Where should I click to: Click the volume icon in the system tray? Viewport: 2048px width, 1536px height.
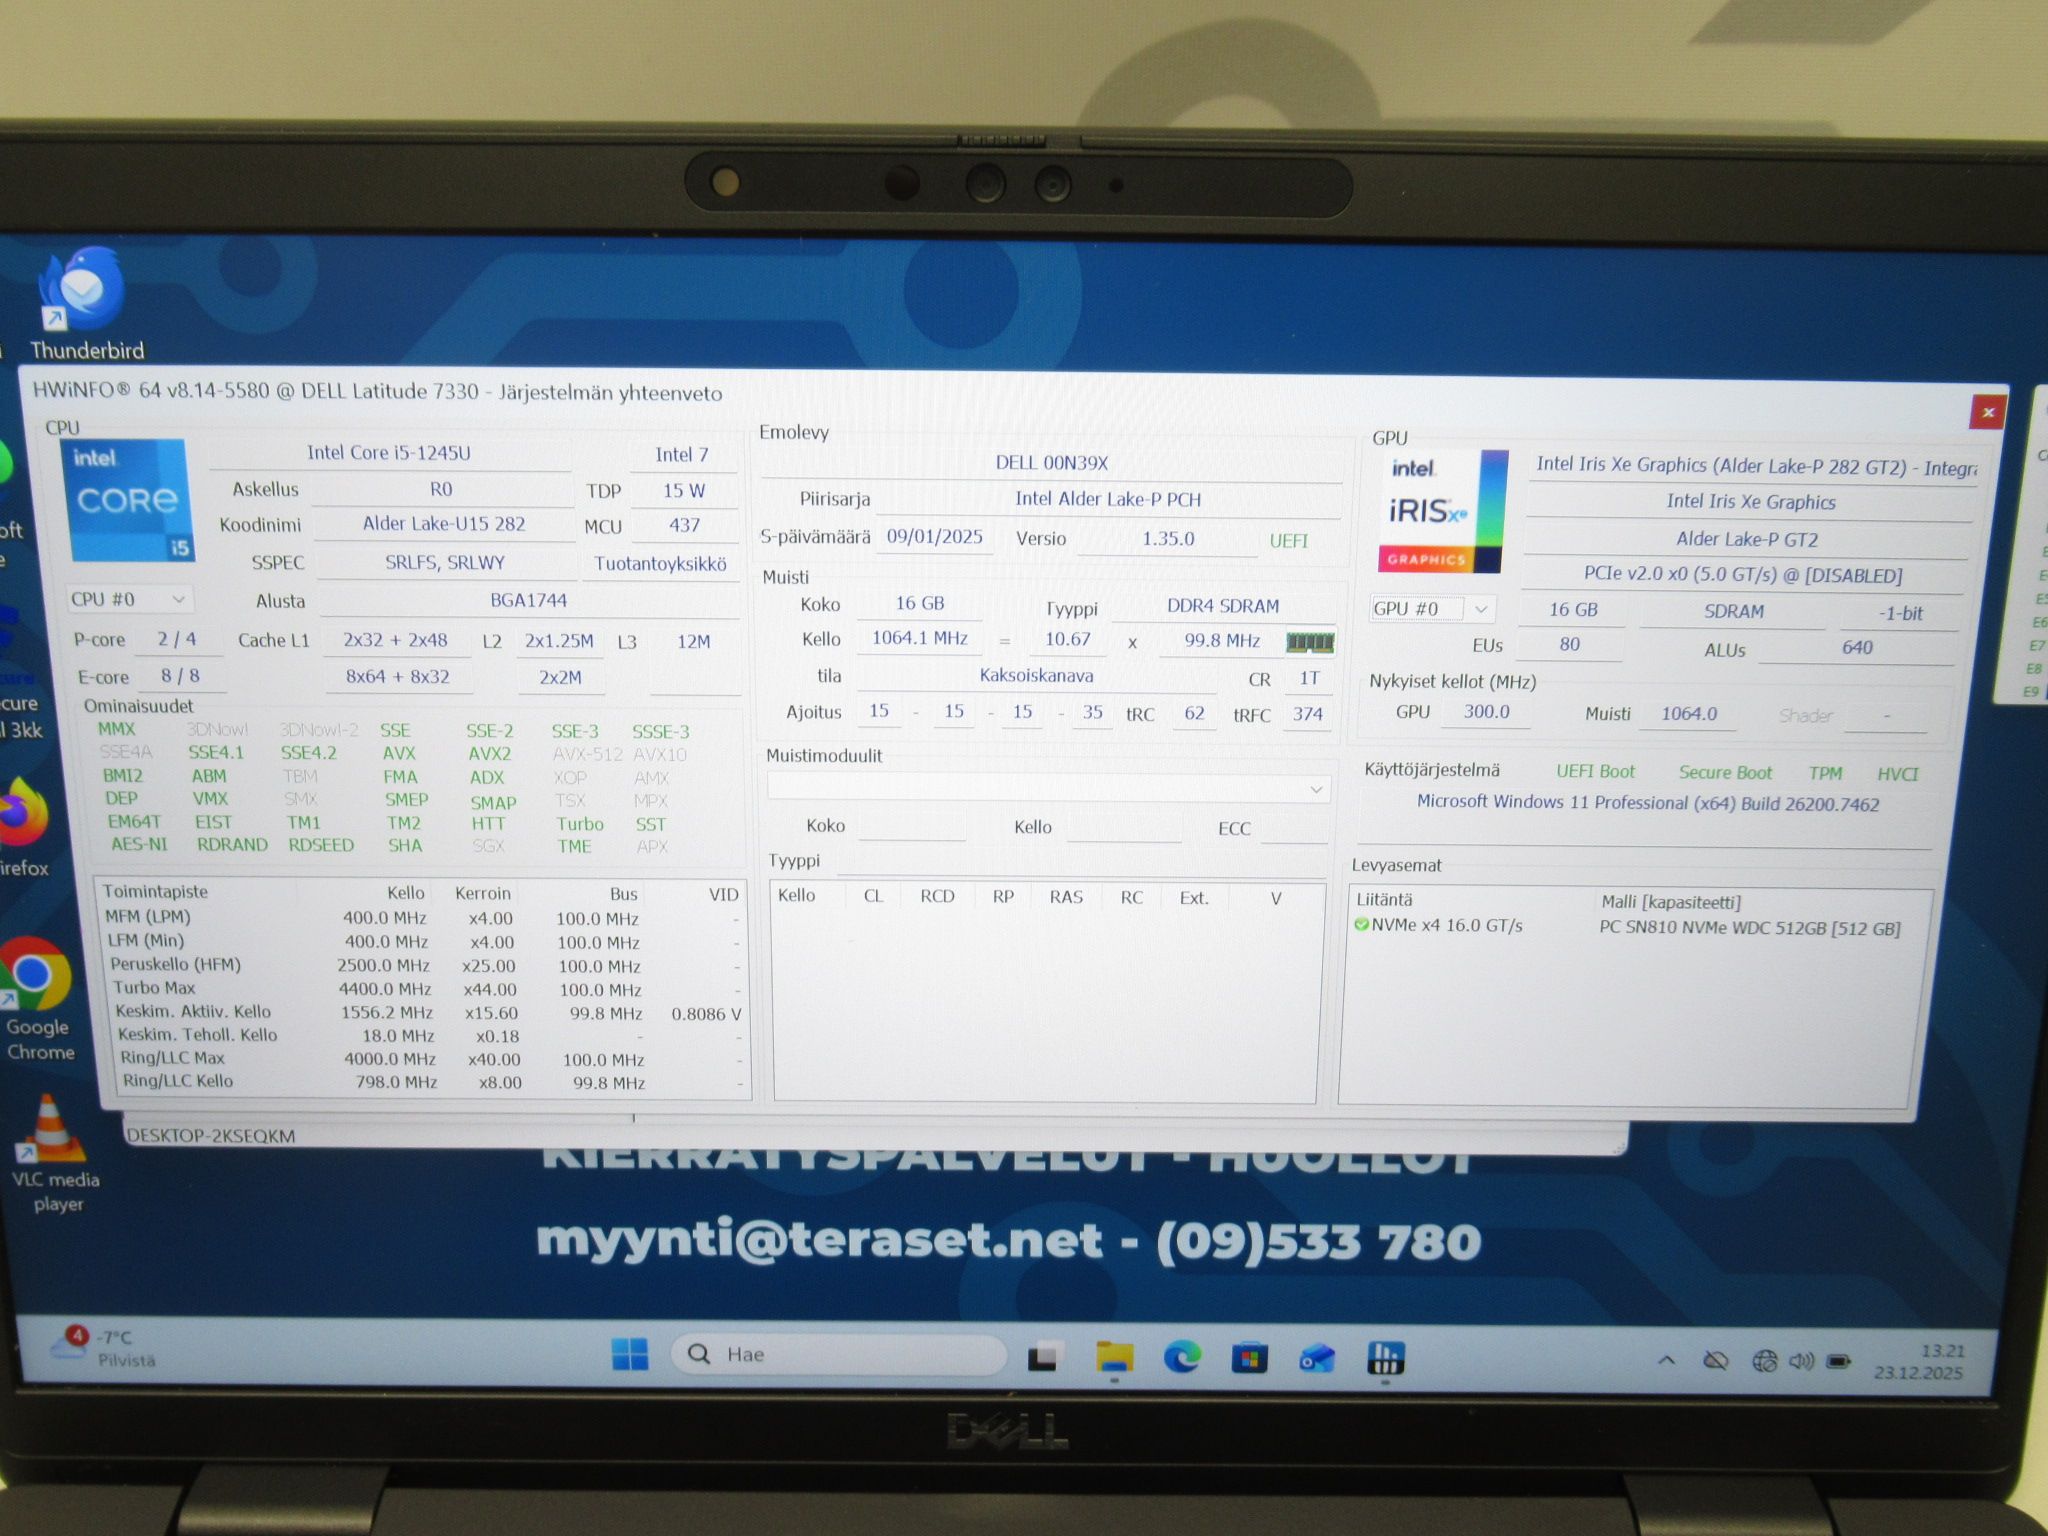1802,1361
